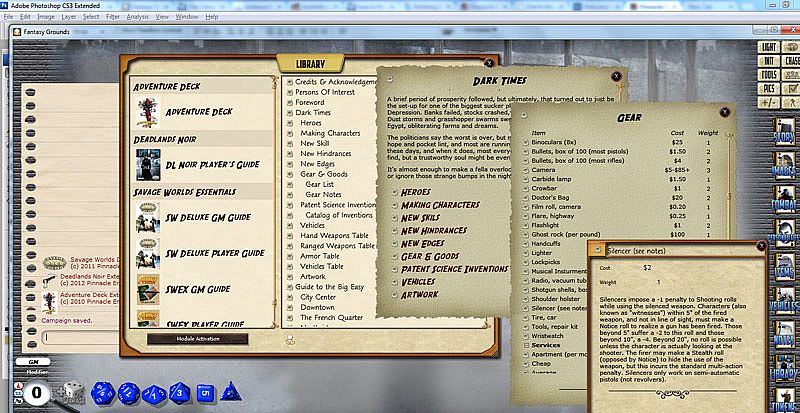Screen dimensions: 800x413
Task: Pick the blue d10 die
Action: click(154, 395)
